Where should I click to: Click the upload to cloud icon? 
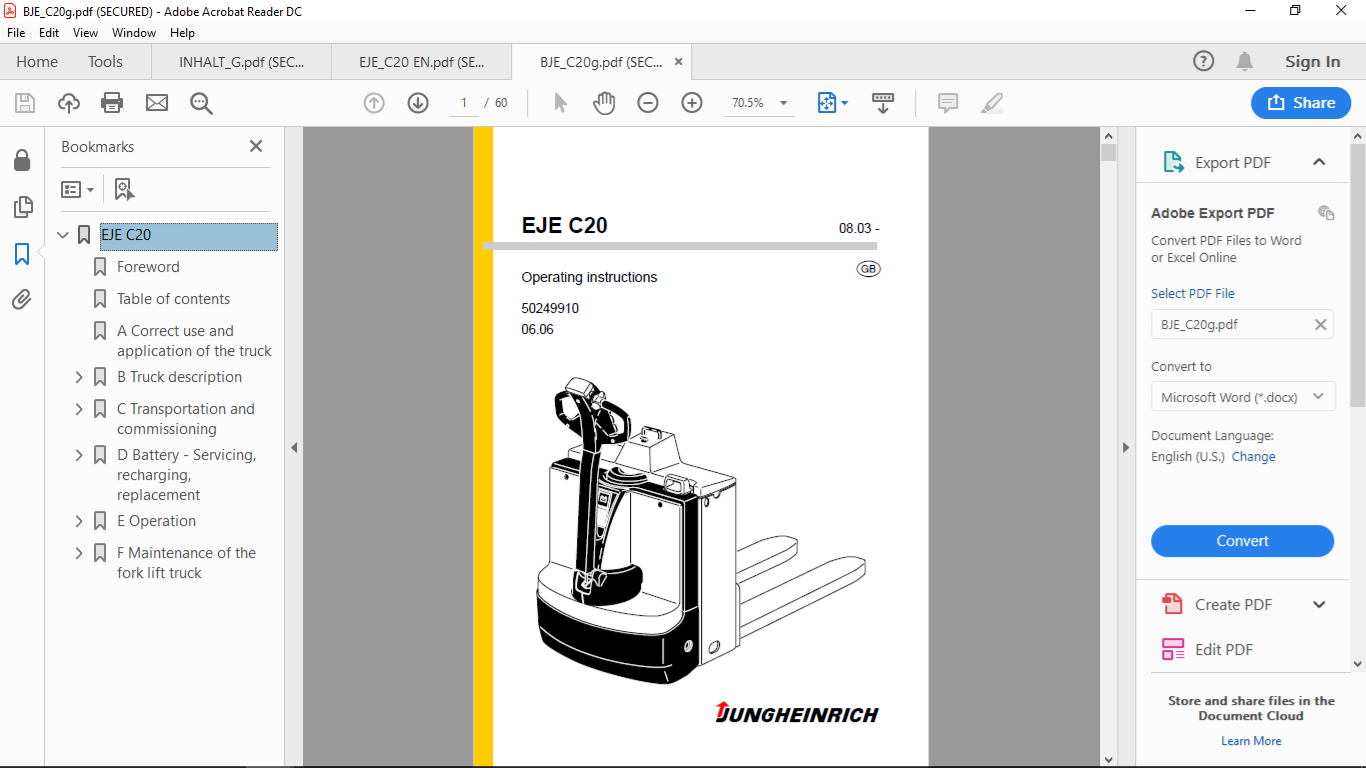click(69, 103)
